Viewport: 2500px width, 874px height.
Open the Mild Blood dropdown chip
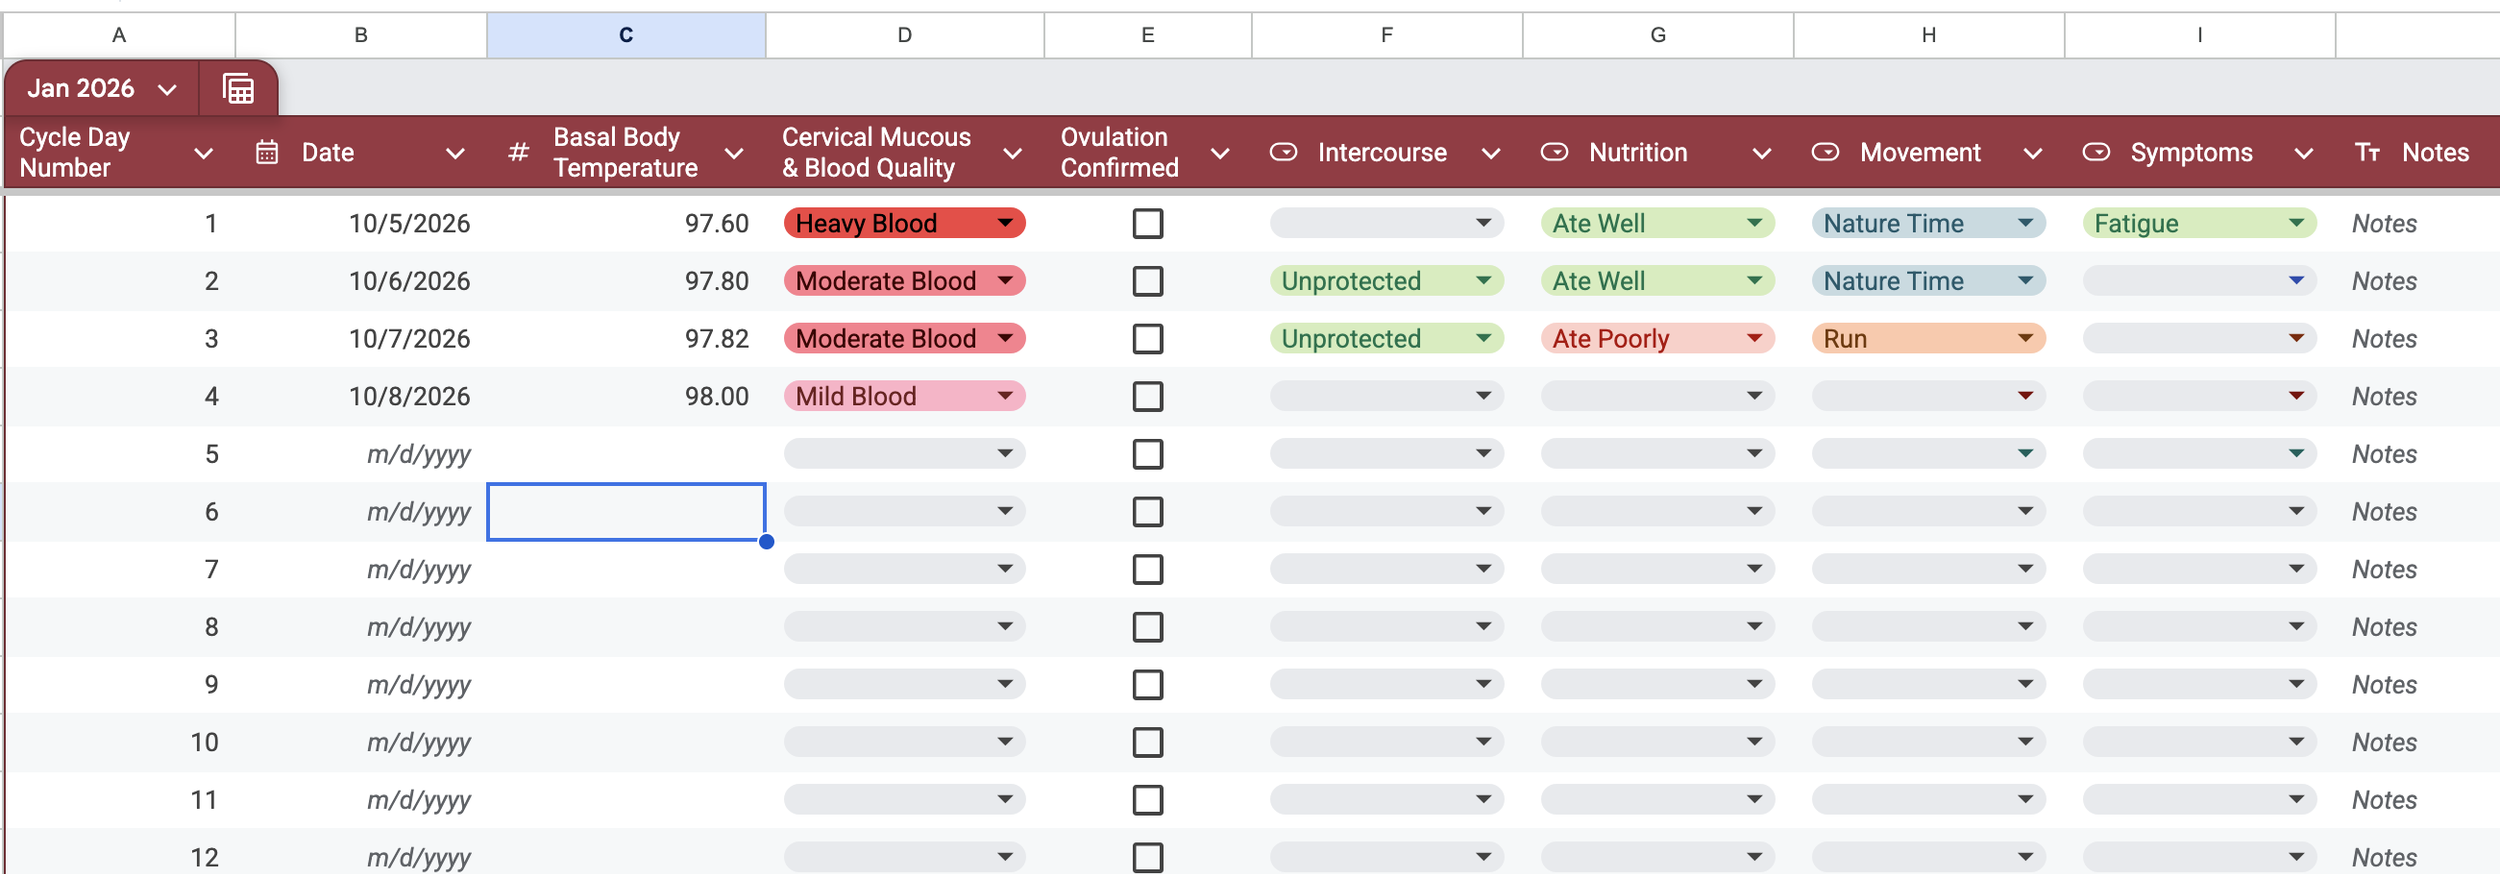tap(904, 396)
